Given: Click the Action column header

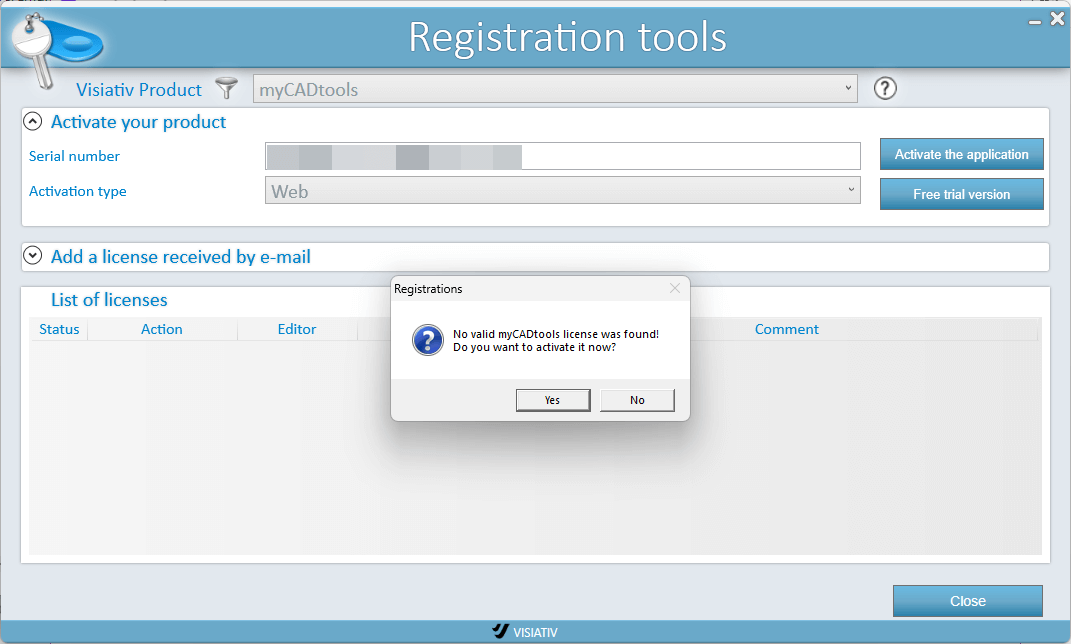Looking at the screenshot, I should (162, 329).
